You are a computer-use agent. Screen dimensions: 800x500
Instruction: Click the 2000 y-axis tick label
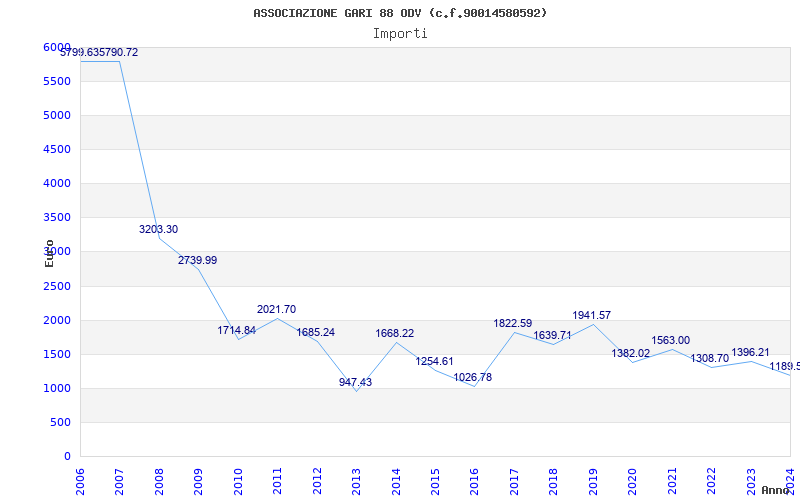click(57, 320)
